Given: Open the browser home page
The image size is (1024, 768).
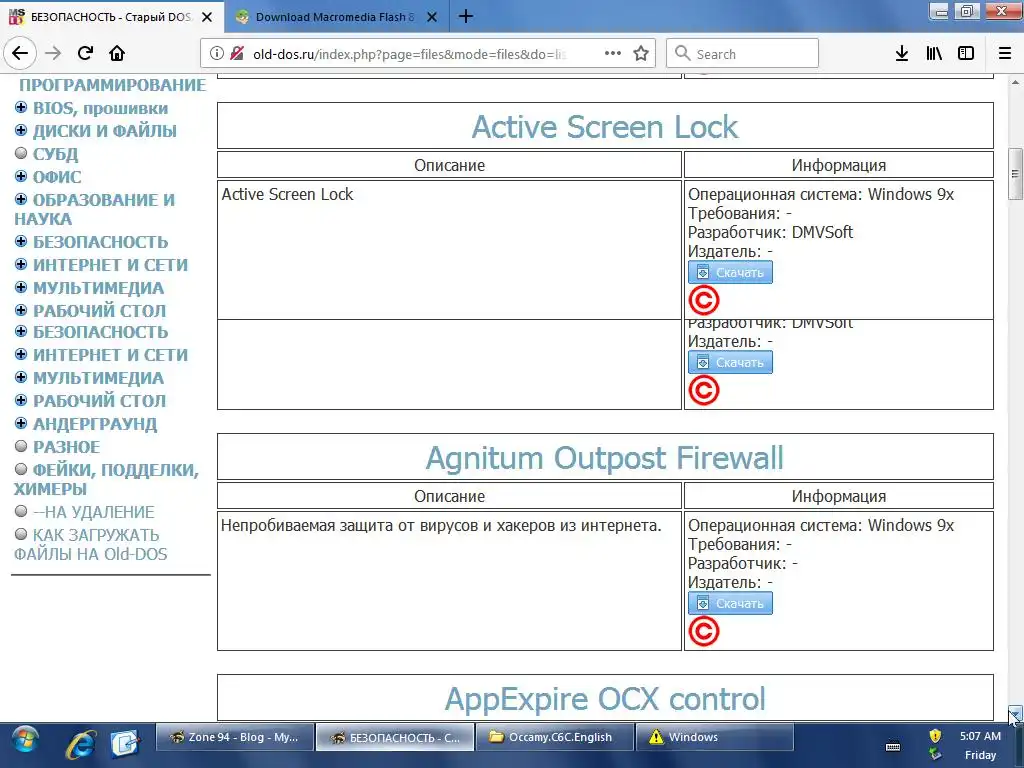Looking at the screenshot, I should 117,53.
